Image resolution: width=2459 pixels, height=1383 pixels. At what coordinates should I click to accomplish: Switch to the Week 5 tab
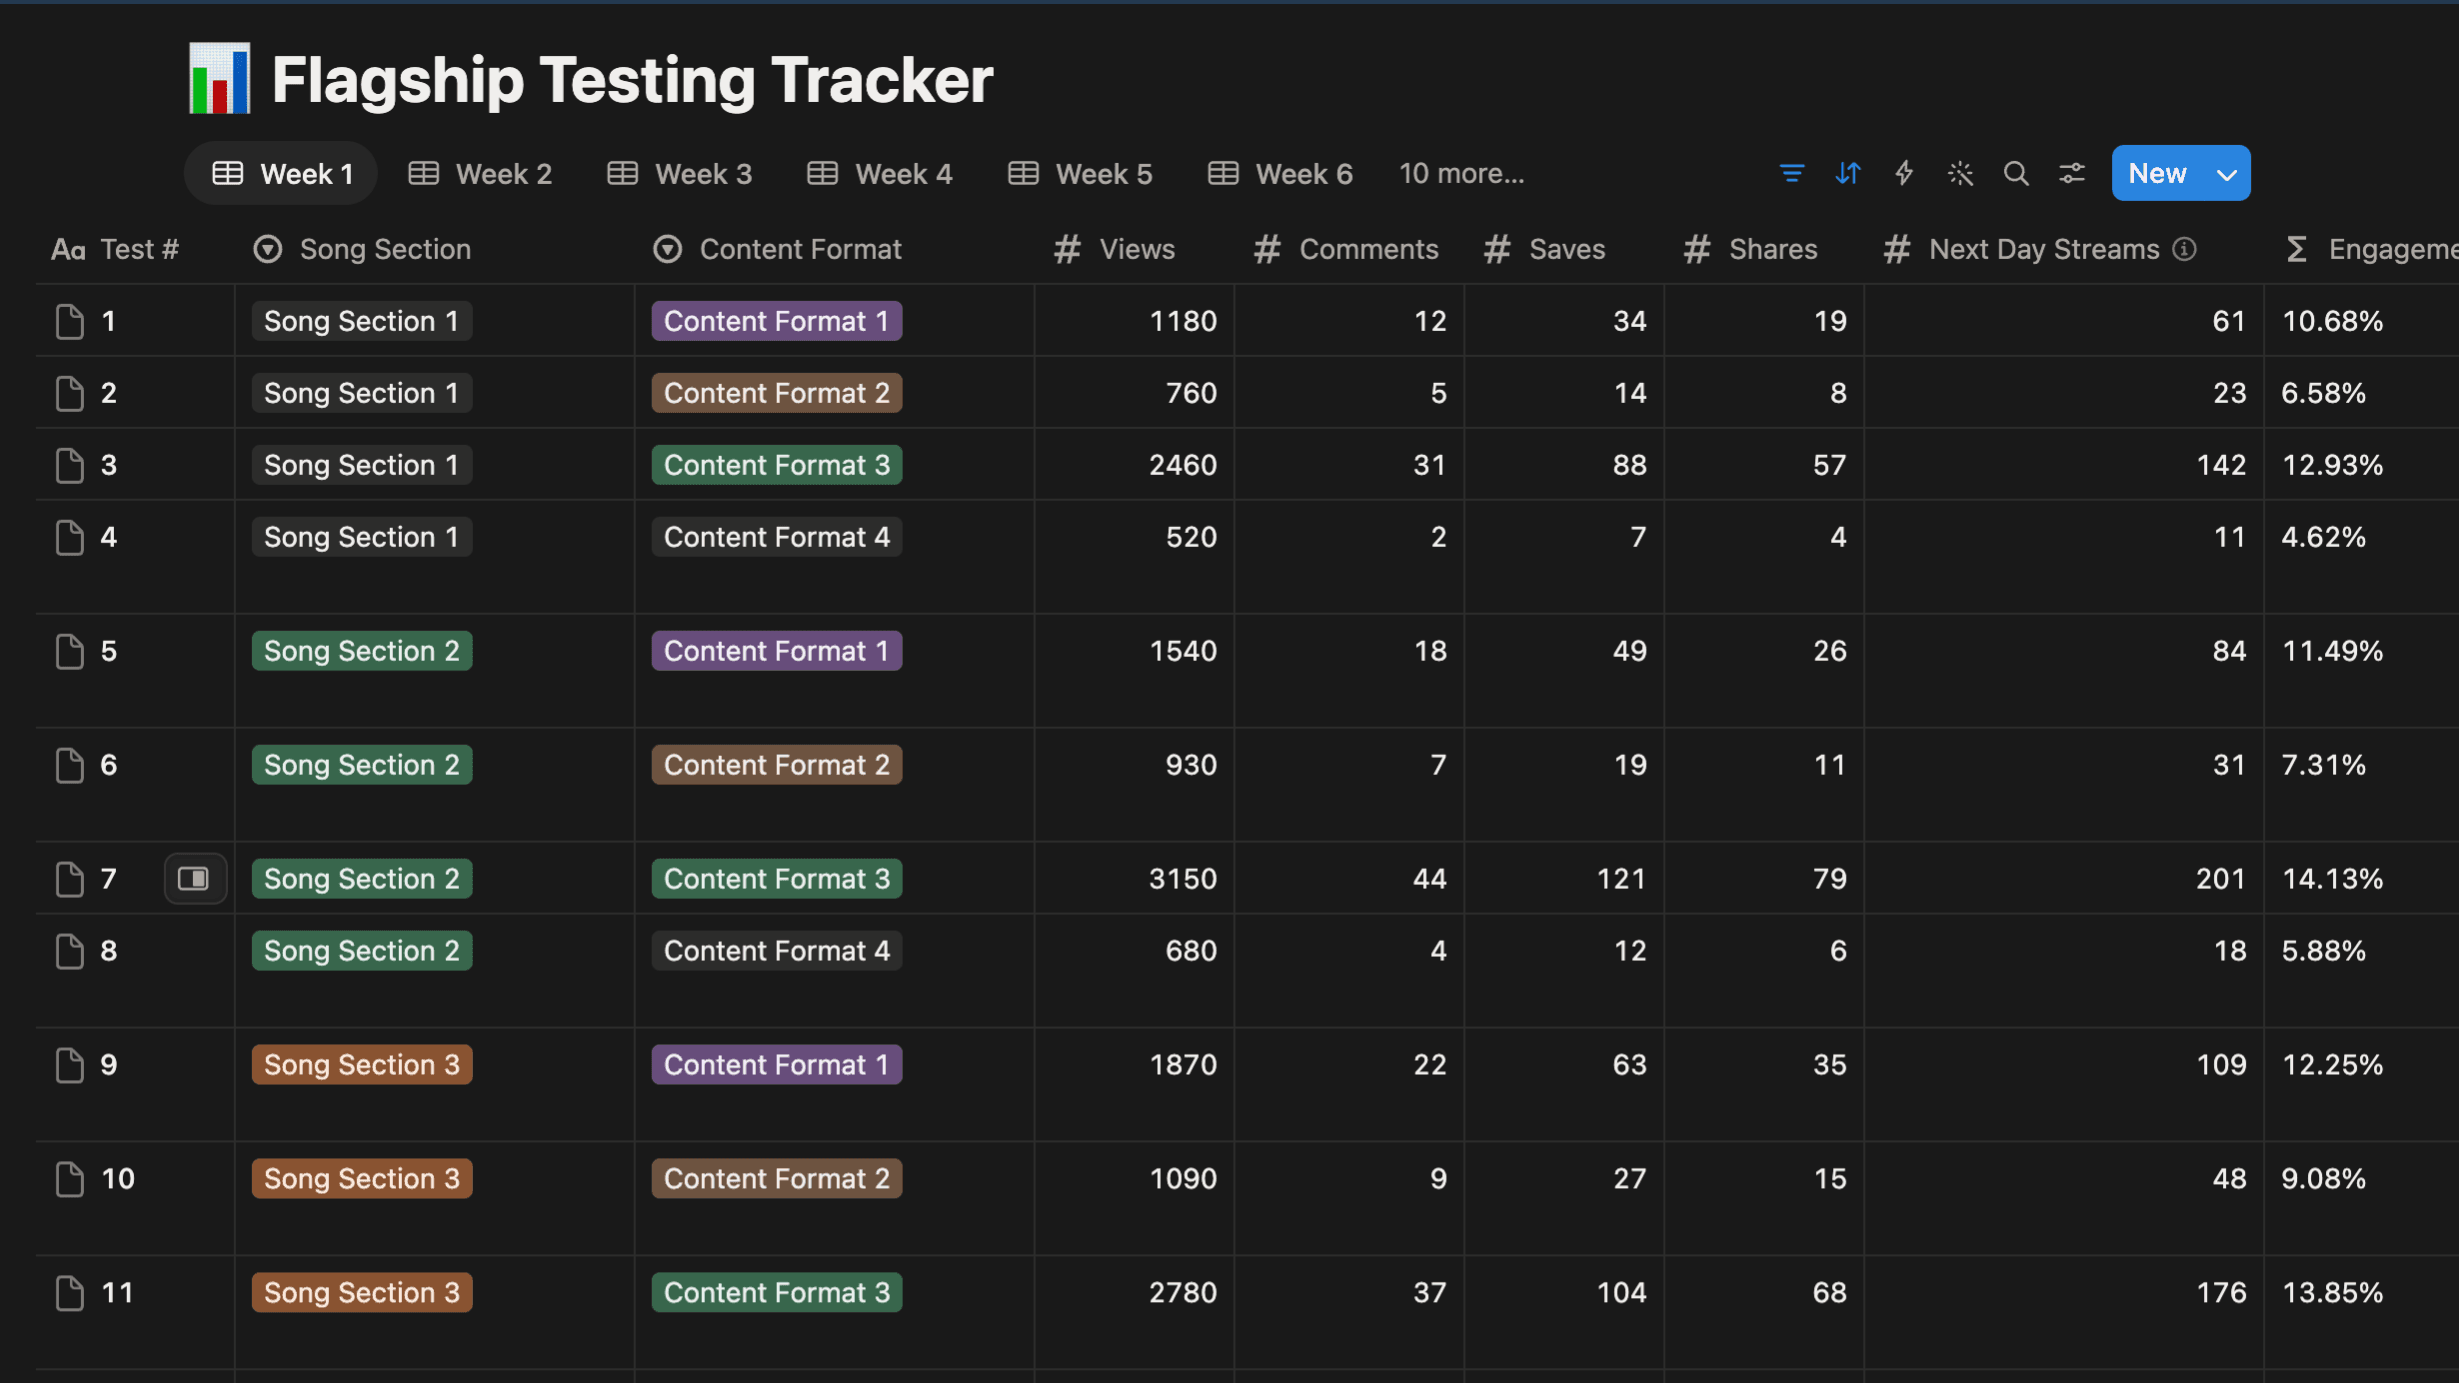coord(1080,174)
